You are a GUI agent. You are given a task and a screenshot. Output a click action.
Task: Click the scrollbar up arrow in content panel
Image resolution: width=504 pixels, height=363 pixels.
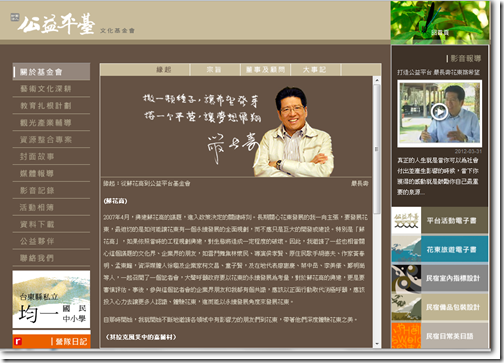coord(377,80)
